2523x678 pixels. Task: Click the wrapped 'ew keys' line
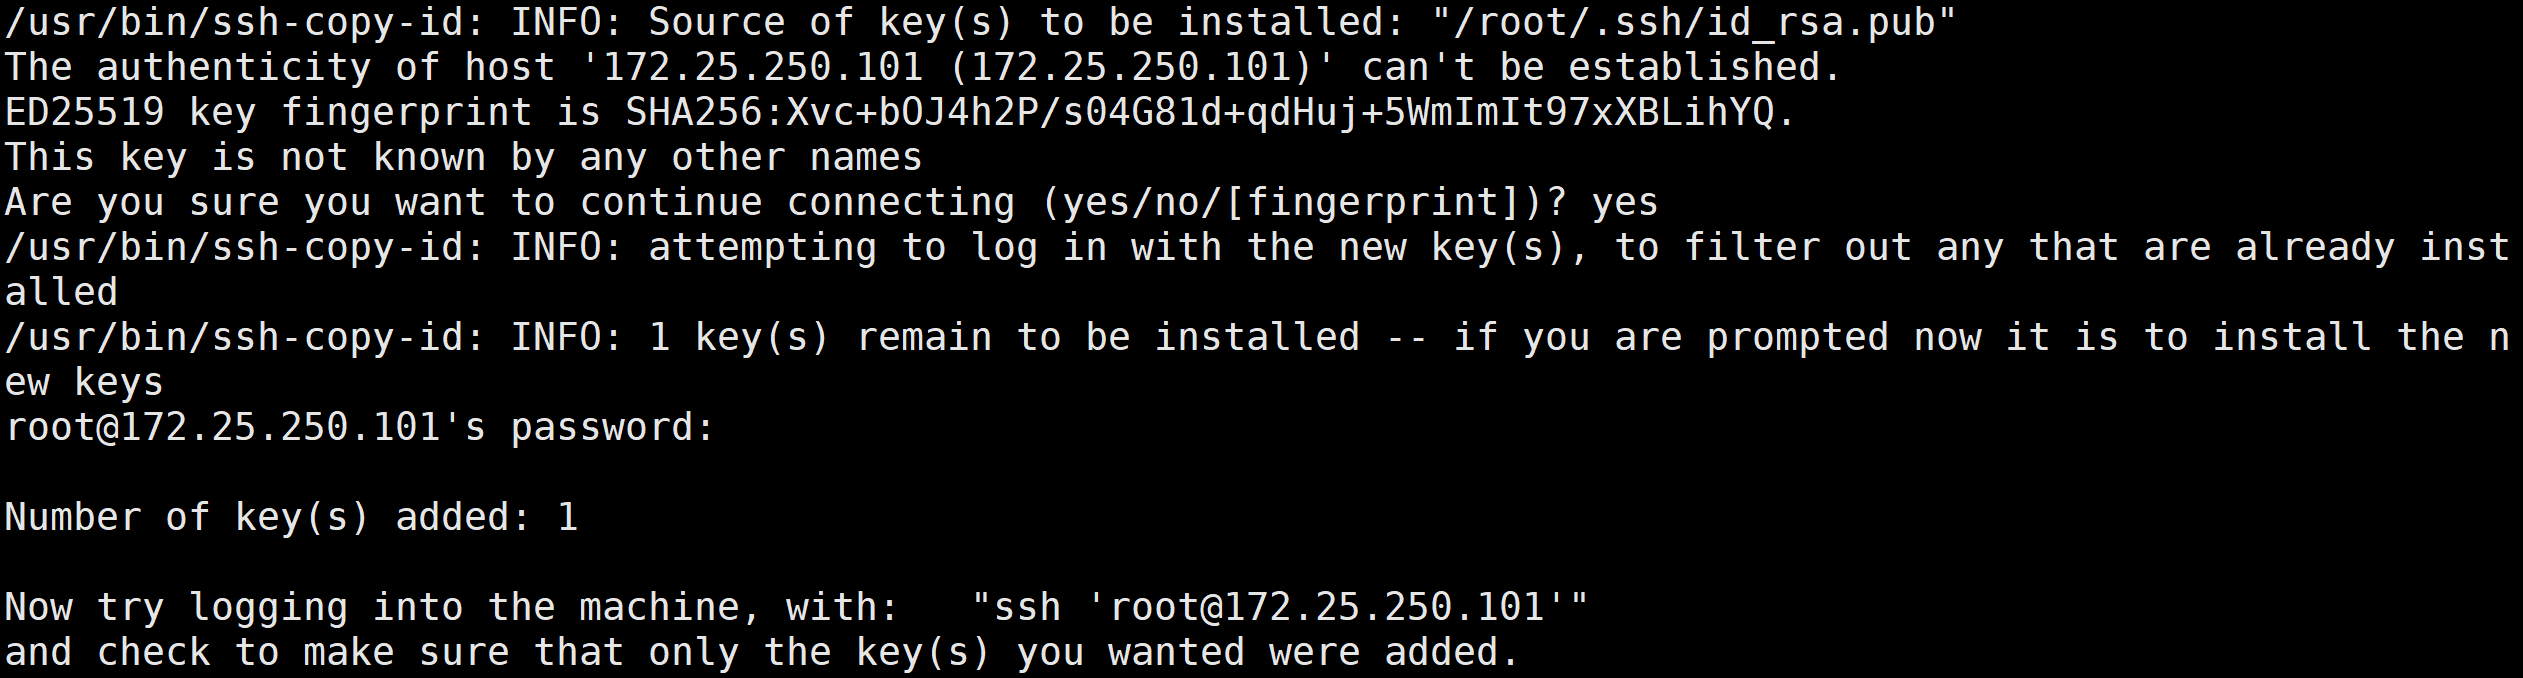tap(83, 383)
